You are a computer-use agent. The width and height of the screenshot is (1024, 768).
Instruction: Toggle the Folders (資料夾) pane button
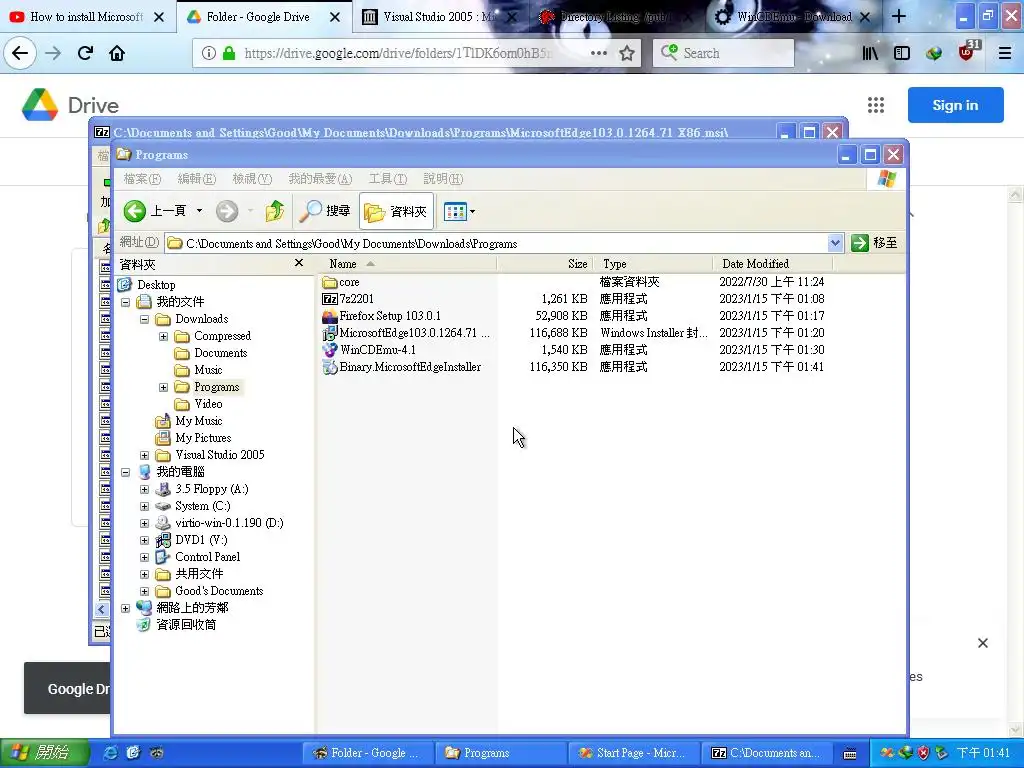click(396, 211)
